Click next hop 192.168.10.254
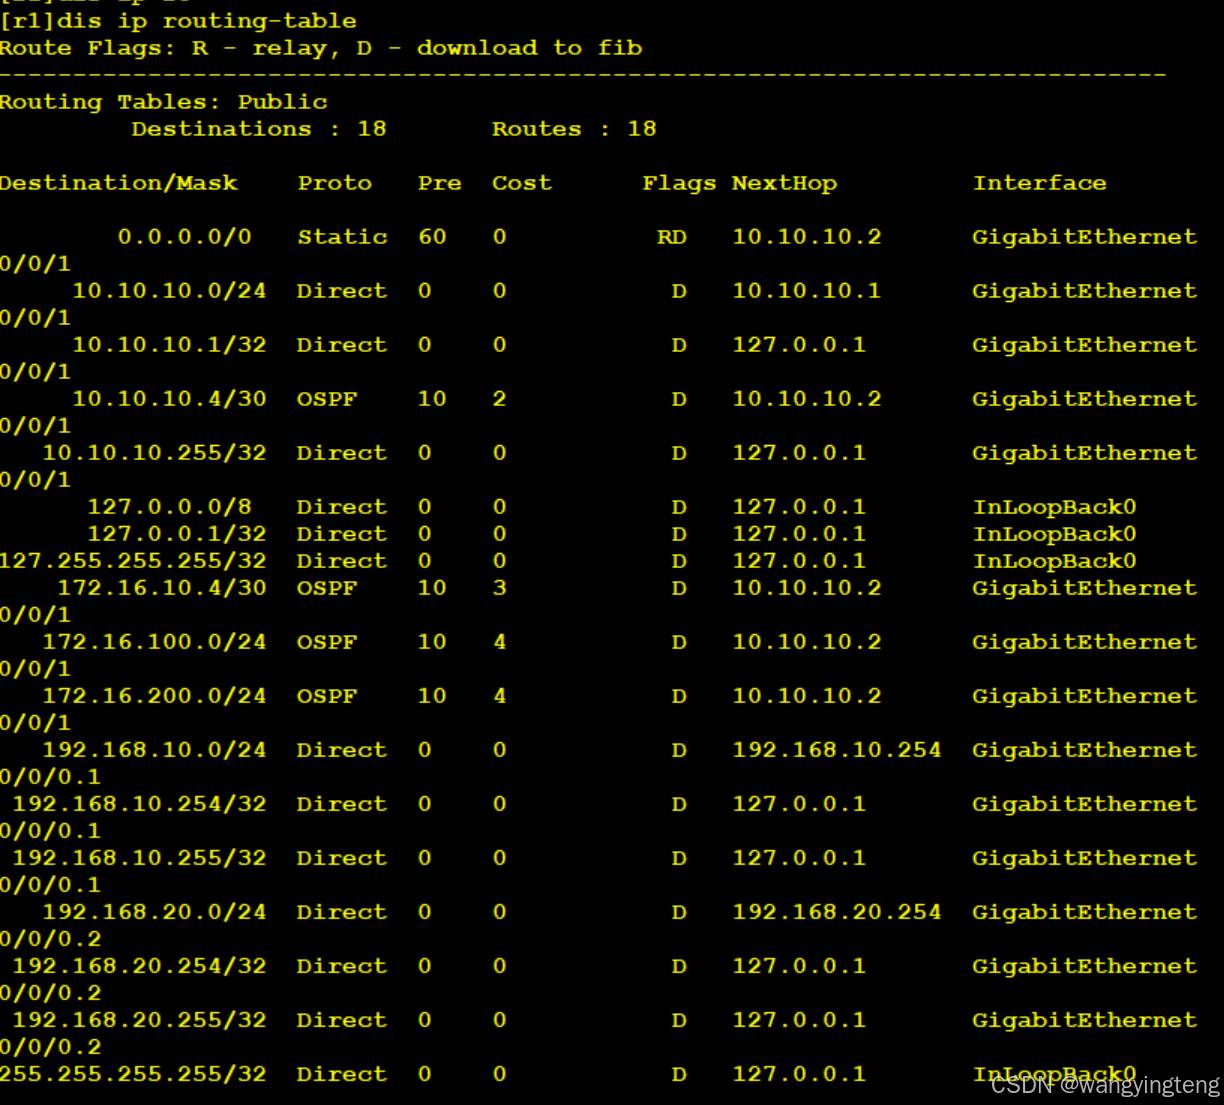 (x=837, y=749)
